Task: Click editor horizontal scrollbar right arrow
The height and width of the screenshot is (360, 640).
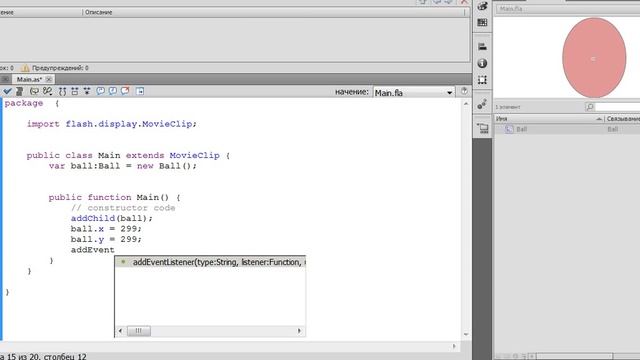Action: [x=454, y=346]
